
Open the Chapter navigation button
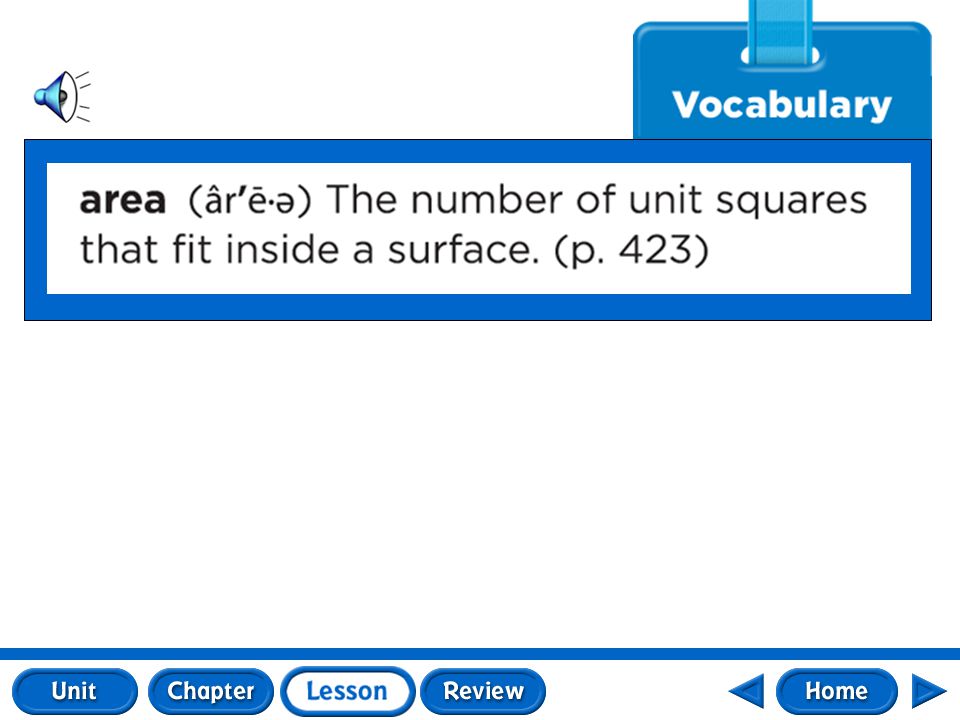pos(211,691)
